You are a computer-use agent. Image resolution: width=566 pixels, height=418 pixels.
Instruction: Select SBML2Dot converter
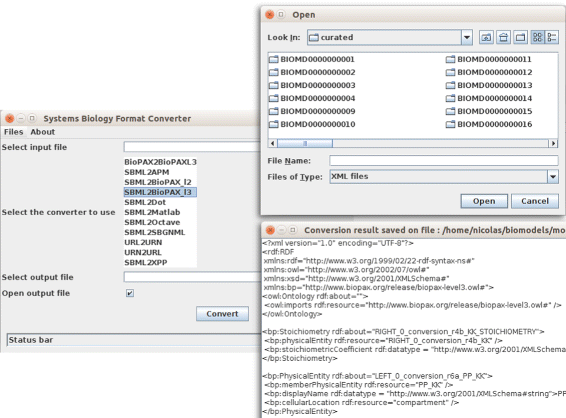pyautogui.click(x=160, y=202)
